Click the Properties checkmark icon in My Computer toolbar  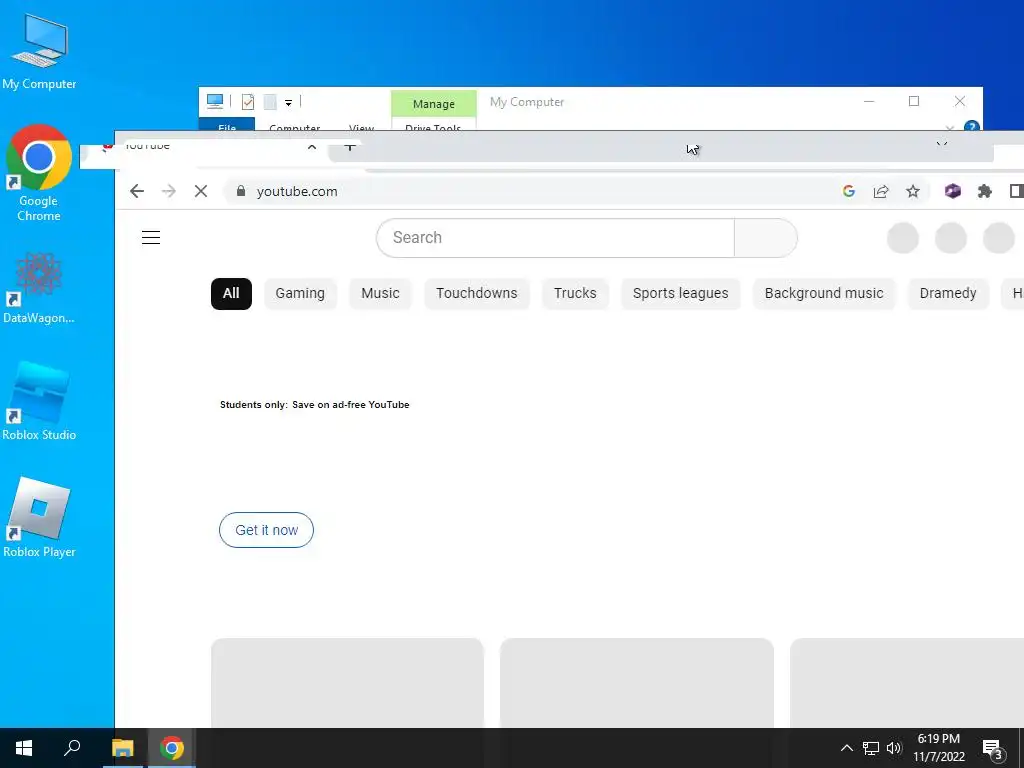click(248, 101)
